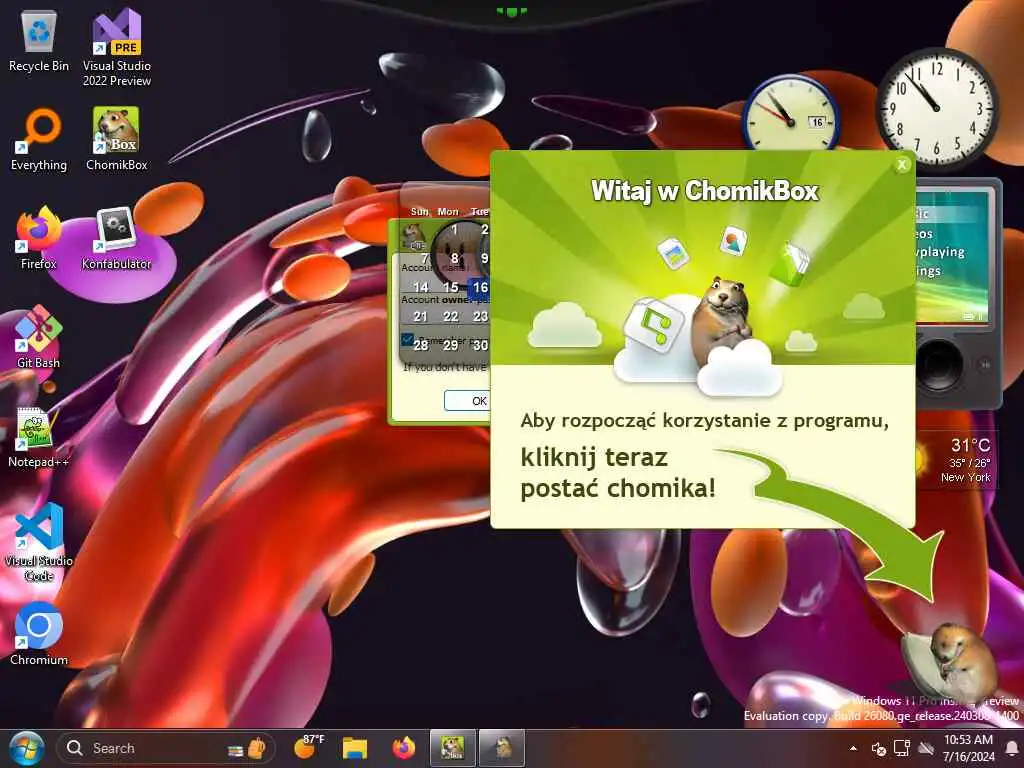This screenshot has width=1024, height=768.
Task: Open Visual Studio 2022 Preview shortcut
Action: [x=117, y=47]
